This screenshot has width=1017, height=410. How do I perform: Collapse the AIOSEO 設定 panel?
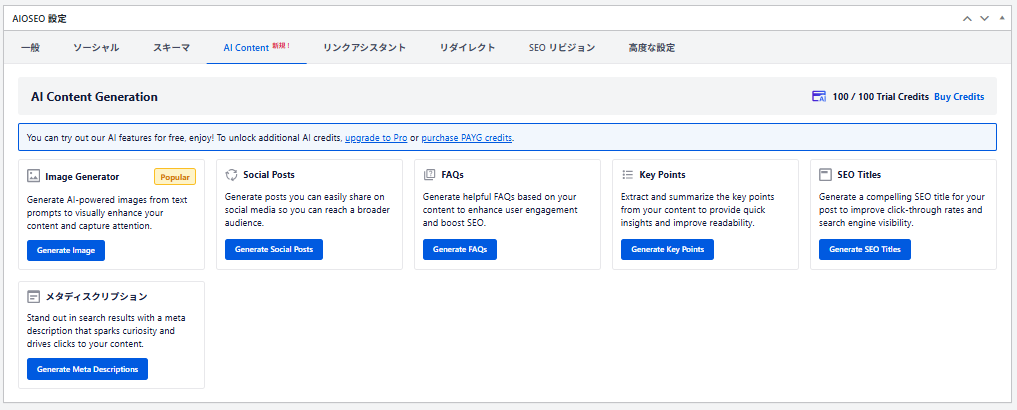(x=1001, y=18)
